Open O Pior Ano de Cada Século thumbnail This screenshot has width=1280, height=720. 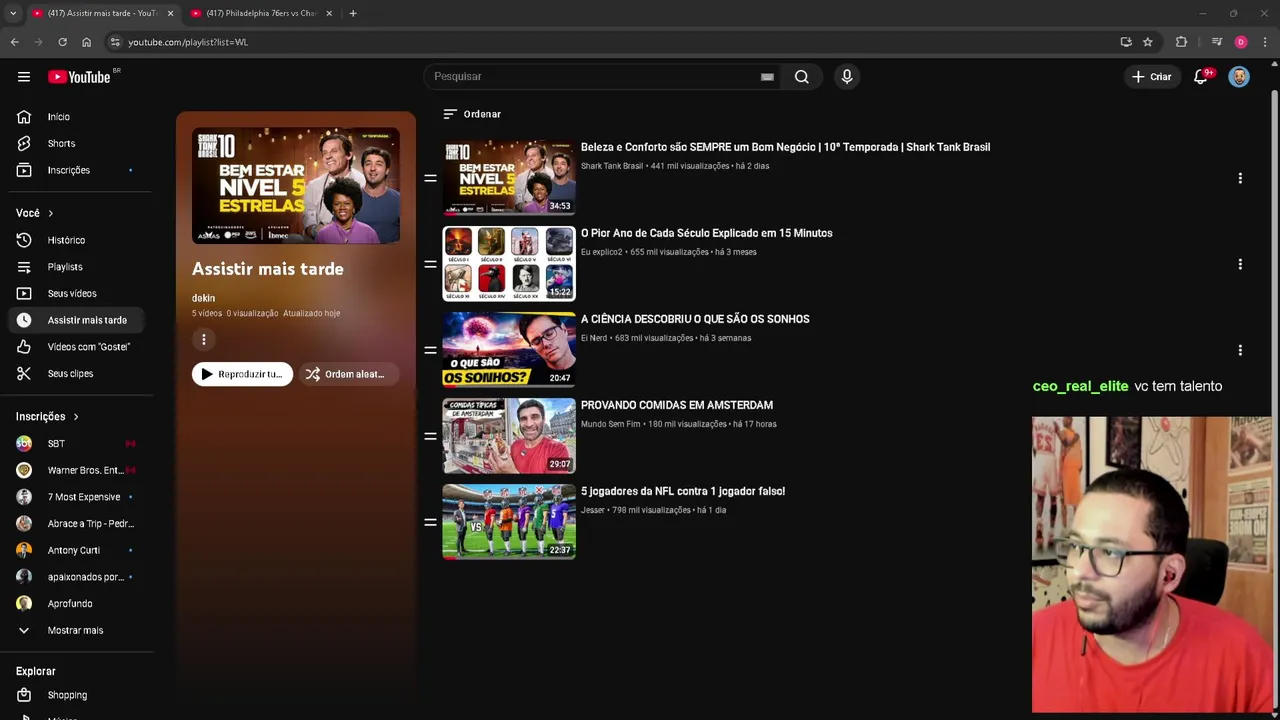509,264
